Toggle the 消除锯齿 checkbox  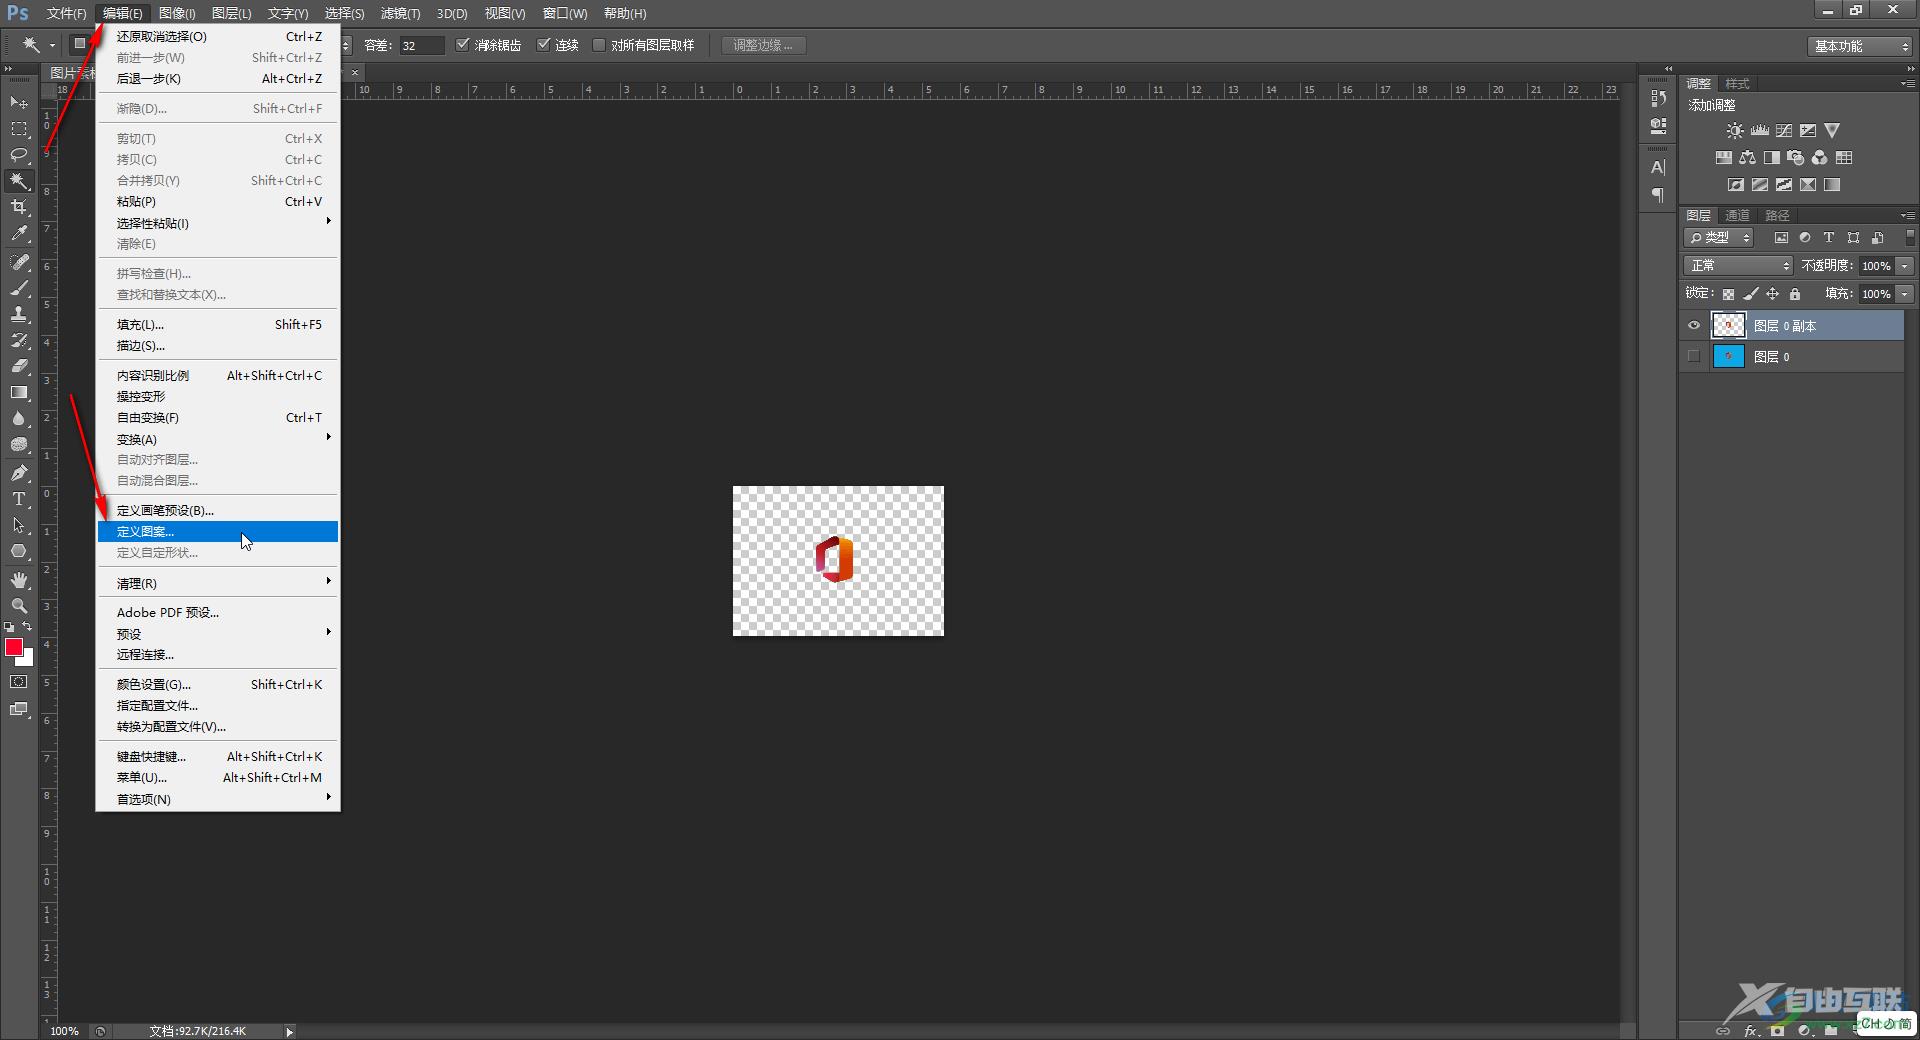[462, 45]
